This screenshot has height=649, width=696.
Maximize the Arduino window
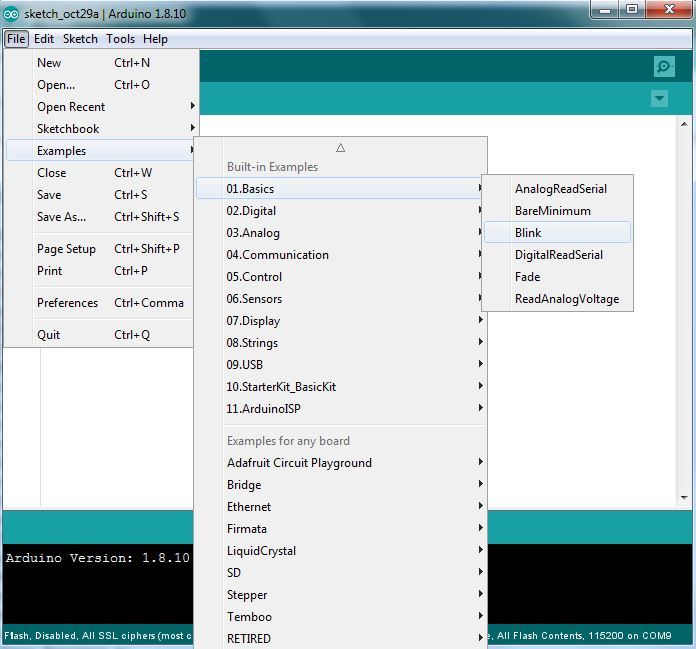point(632,10)
